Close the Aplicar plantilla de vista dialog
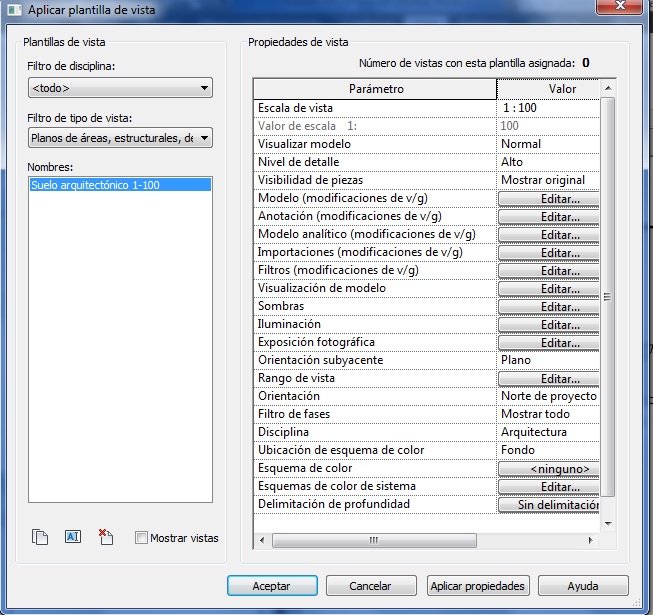The image size is (653, 615). pyautogui.click(x=628, y=8)
